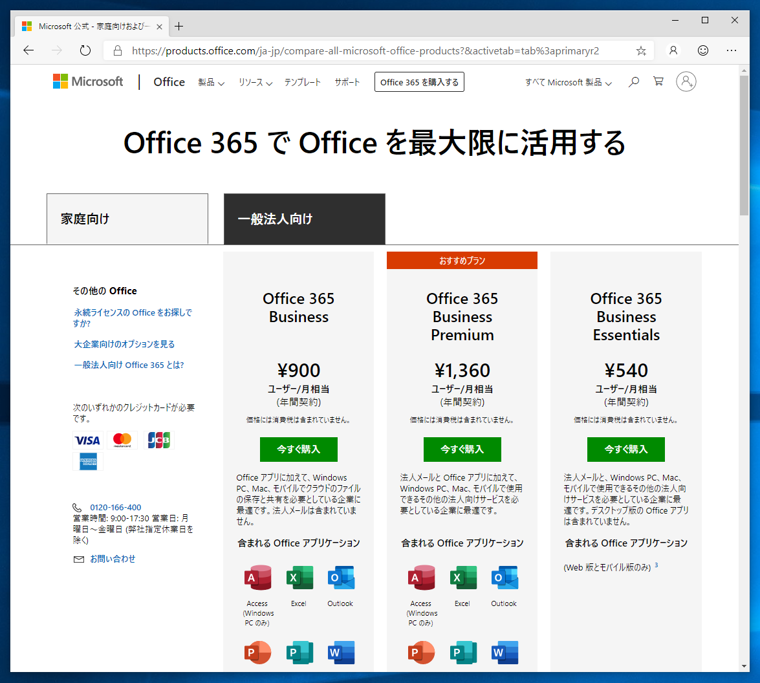
Task: Open a new browser tab
Action: 179,26
